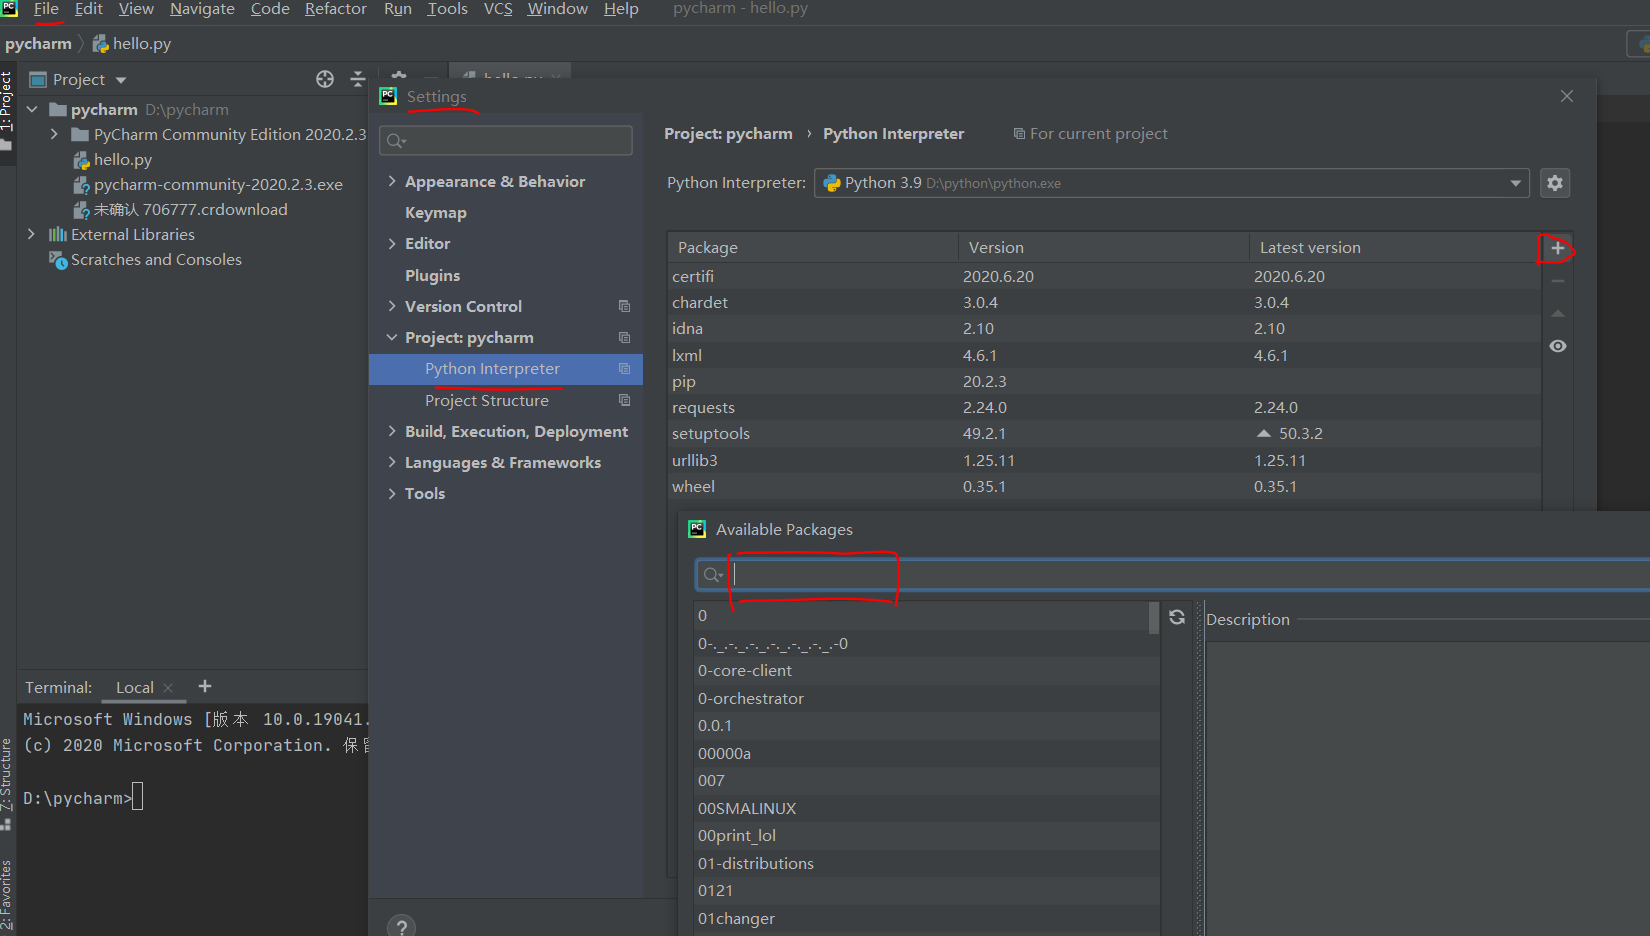Expand Tools settings category
The image size is (1650, 936).
pos(392,493)
